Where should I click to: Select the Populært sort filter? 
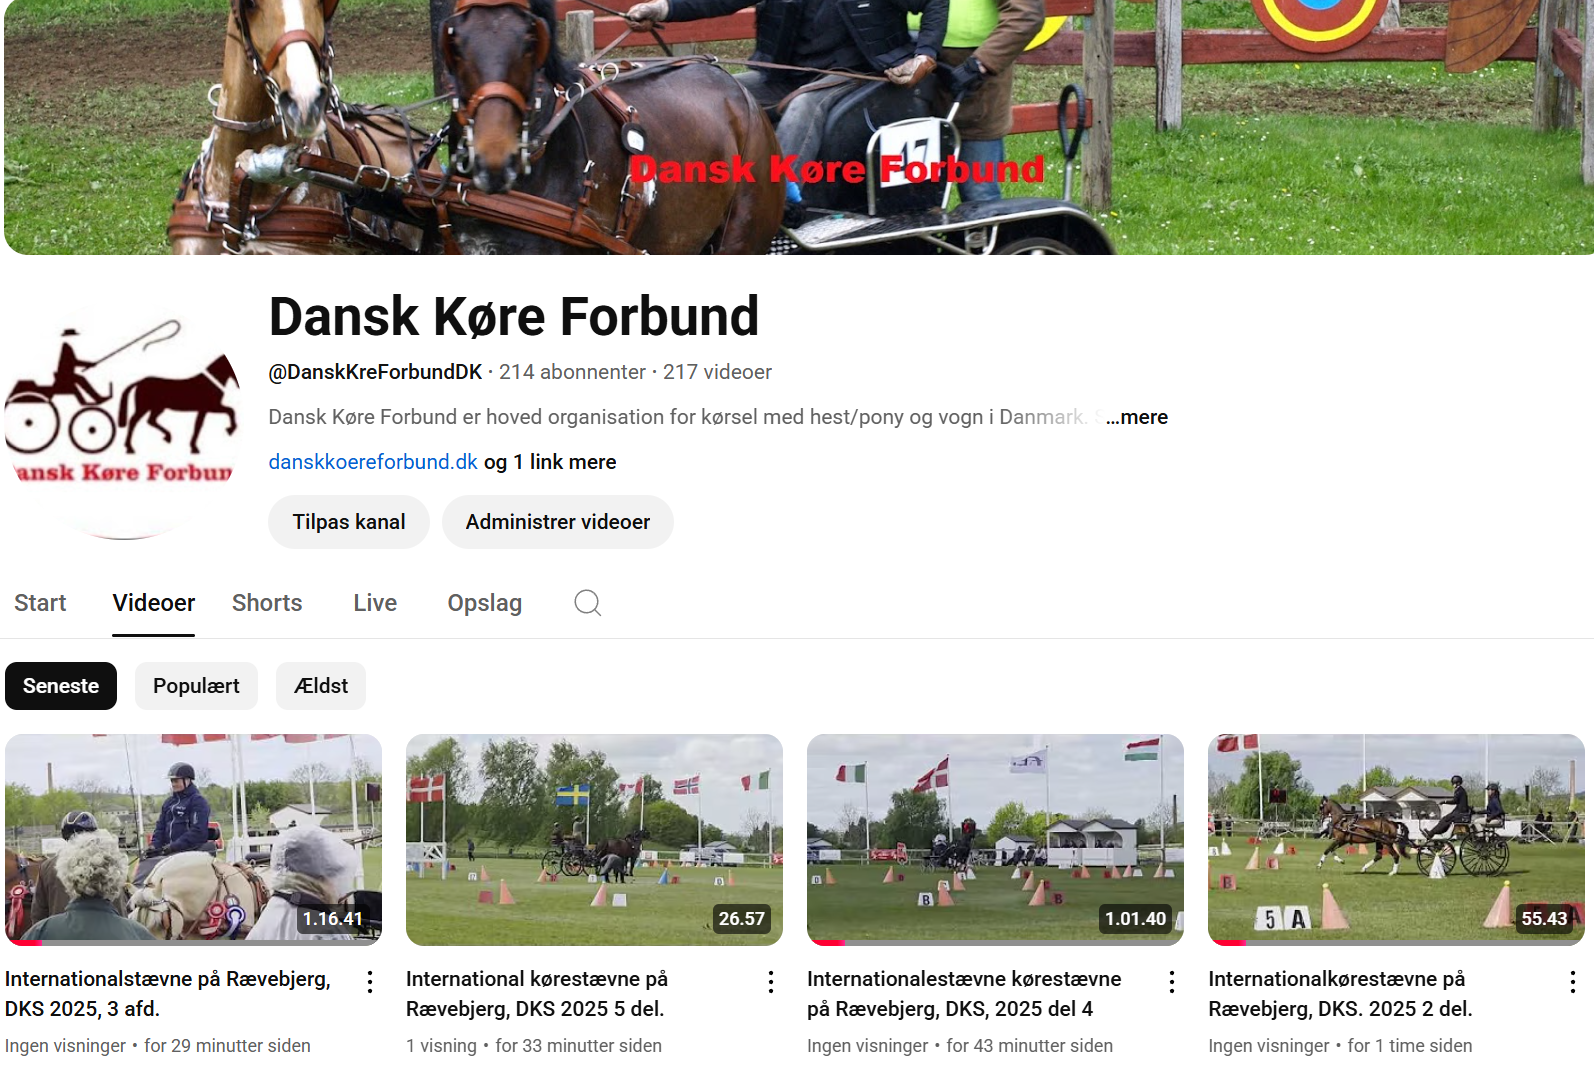[x=196, y=686]
